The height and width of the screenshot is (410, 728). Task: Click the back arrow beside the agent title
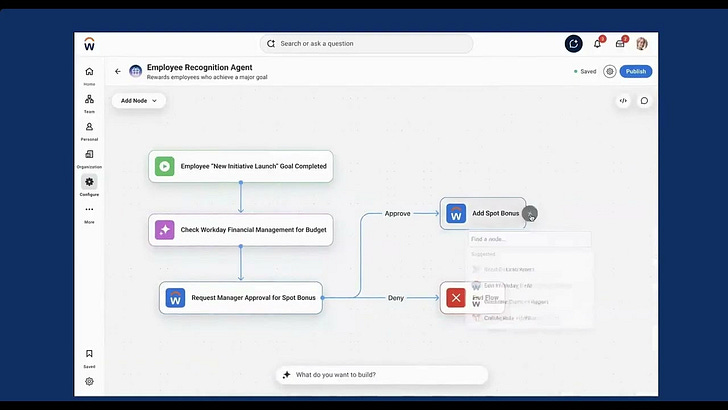[x=117, y=72]
